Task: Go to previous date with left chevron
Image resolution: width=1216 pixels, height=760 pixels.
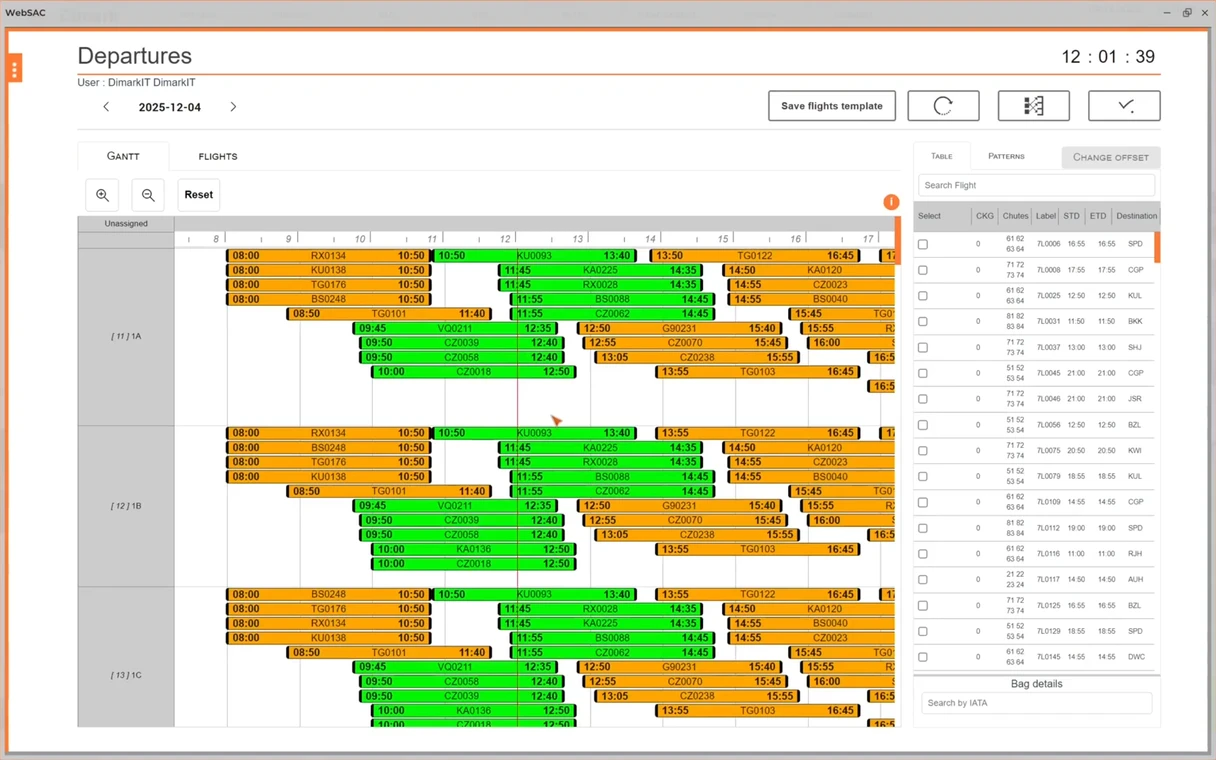Action: (107, 107)
